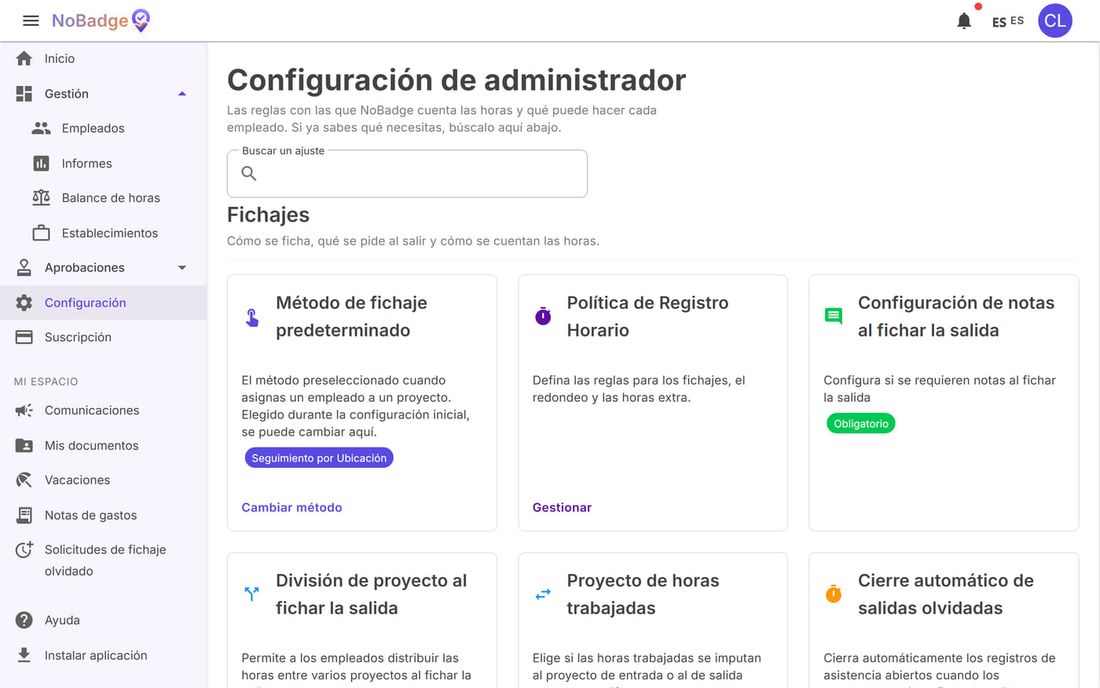
Task: Click the Suscripción card icon
Action: (24, 337)
